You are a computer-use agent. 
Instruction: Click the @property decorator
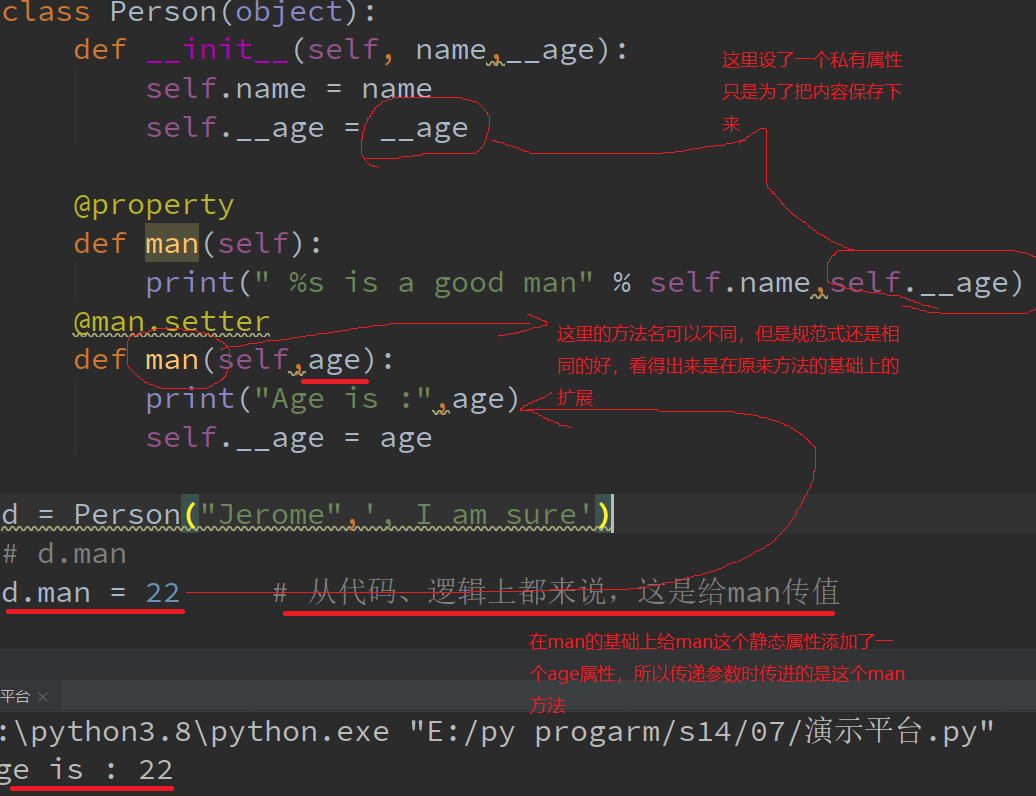(154, 204)
